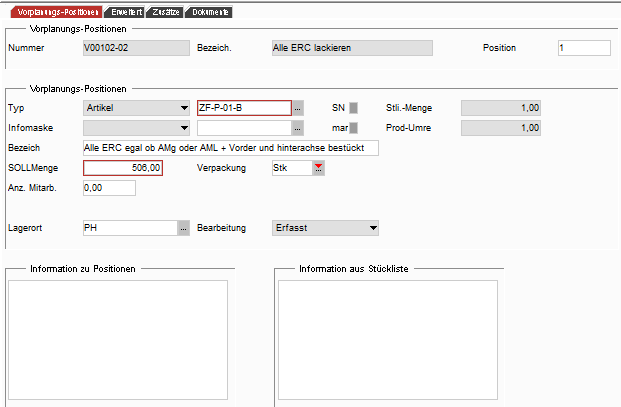Open lookup button next to empty Infomaske field

[x=298, y=128]
